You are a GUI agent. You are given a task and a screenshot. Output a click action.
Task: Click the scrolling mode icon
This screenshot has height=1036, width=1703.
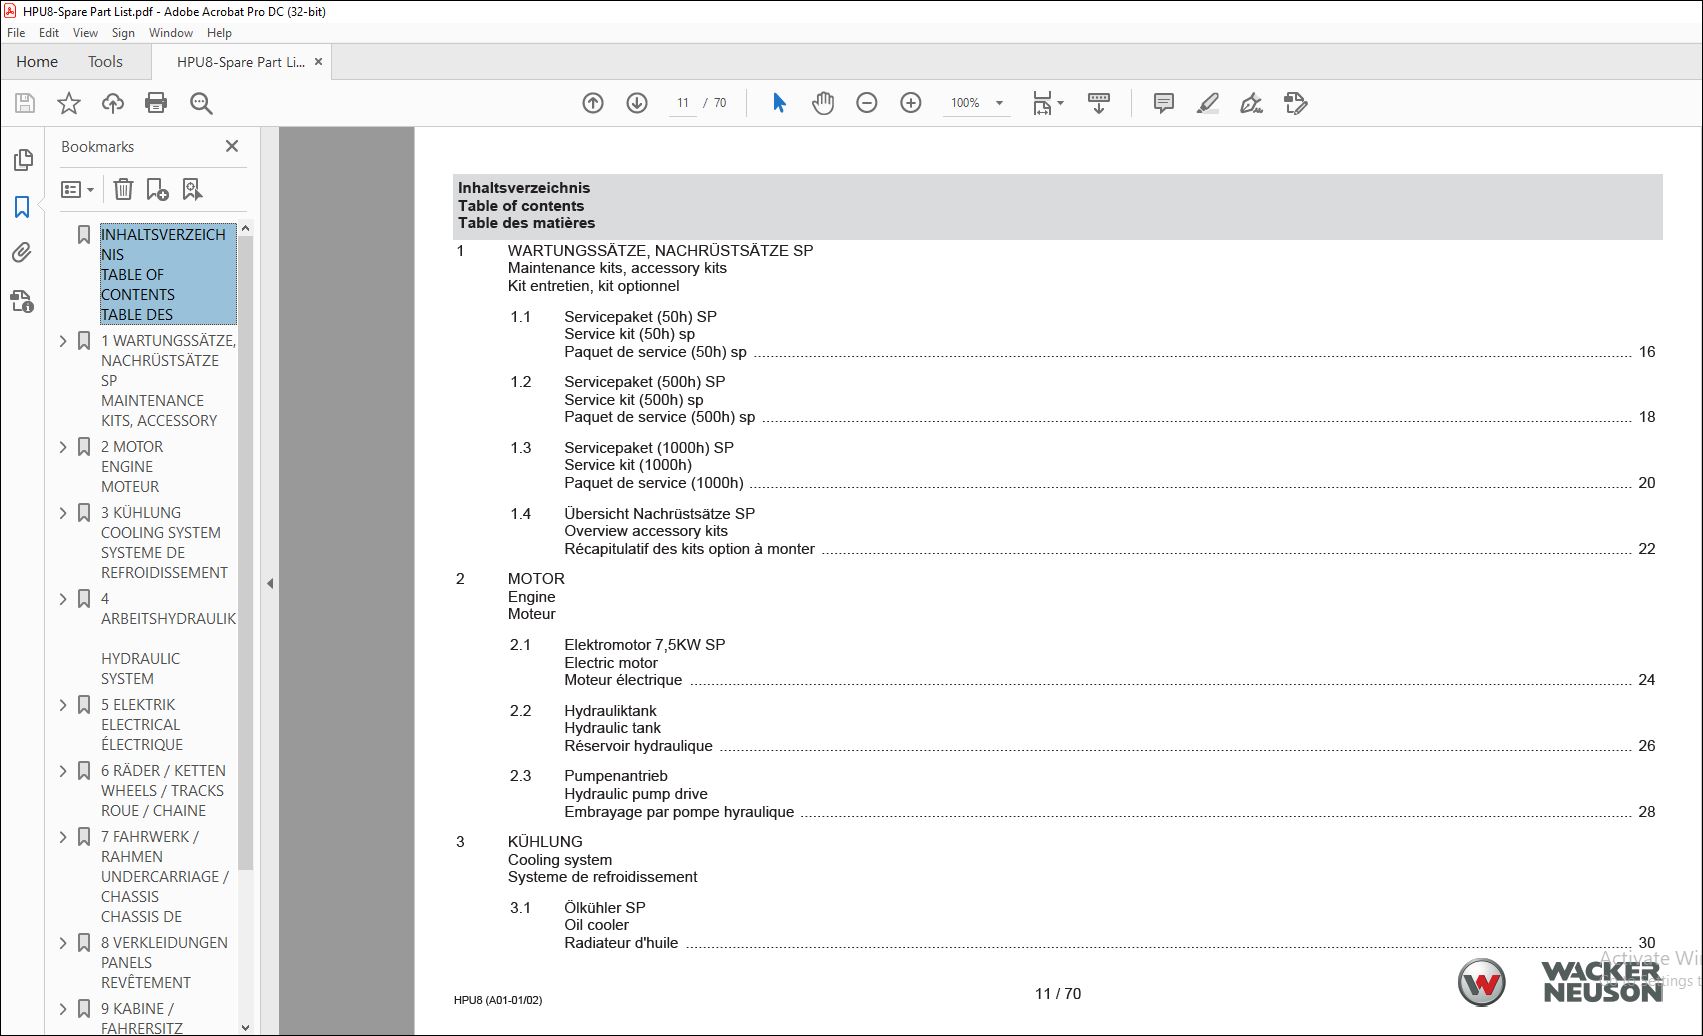coord(1099,103)
